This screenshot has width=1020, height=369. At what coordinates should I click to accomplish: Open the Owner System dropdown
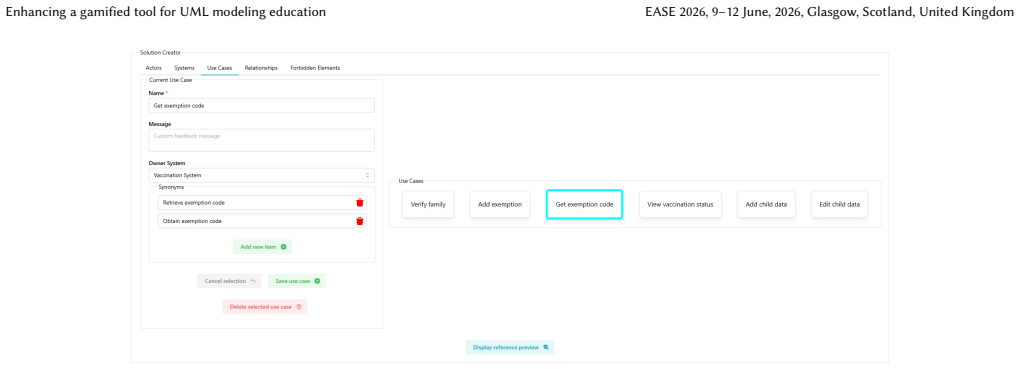[262, 176]
